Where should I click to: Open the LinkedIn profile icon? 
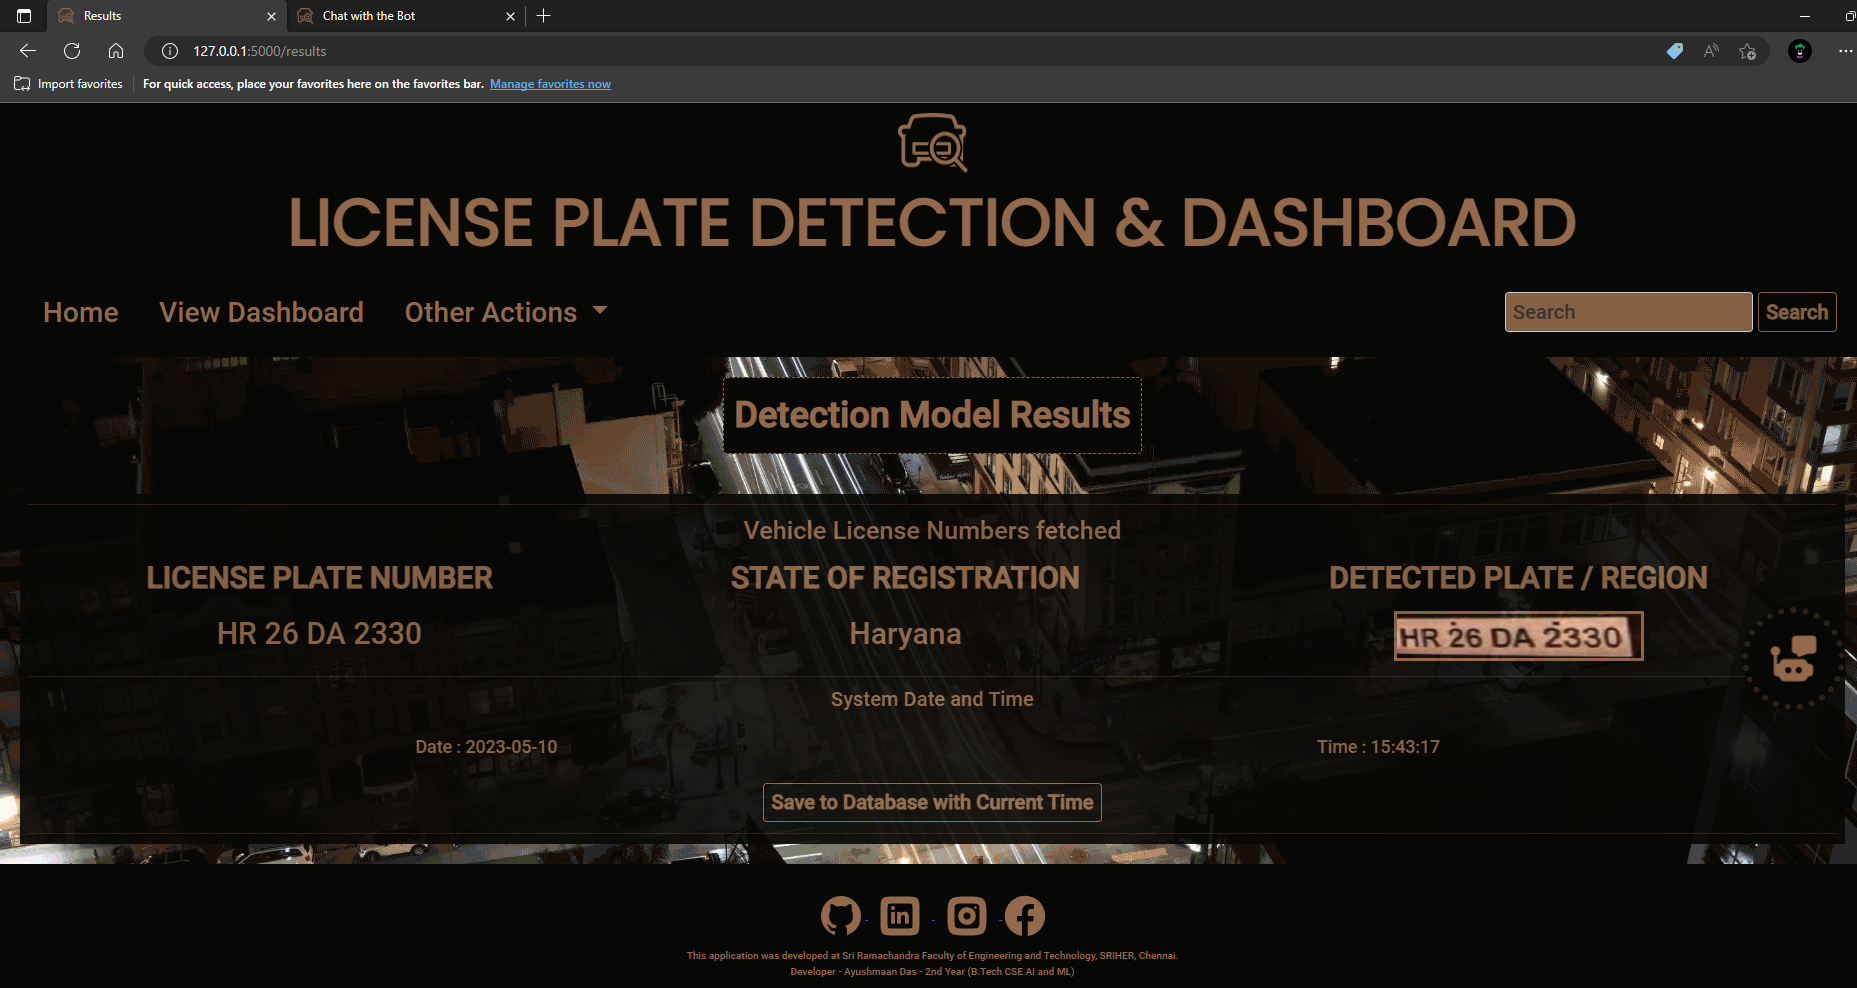click(899, 915)
